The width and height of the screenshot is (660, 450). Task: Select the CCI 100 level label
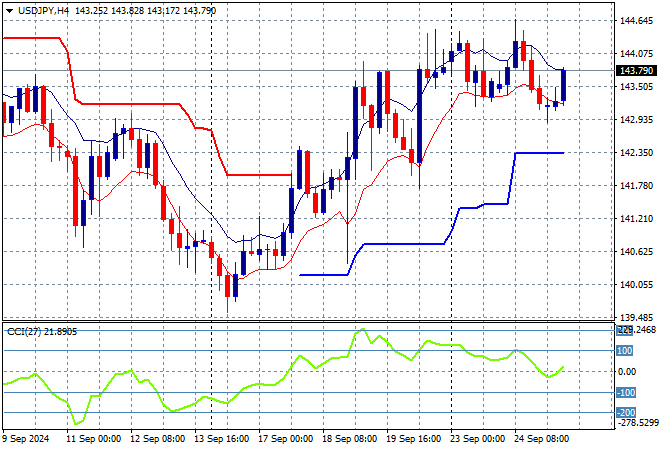(625, 351)
